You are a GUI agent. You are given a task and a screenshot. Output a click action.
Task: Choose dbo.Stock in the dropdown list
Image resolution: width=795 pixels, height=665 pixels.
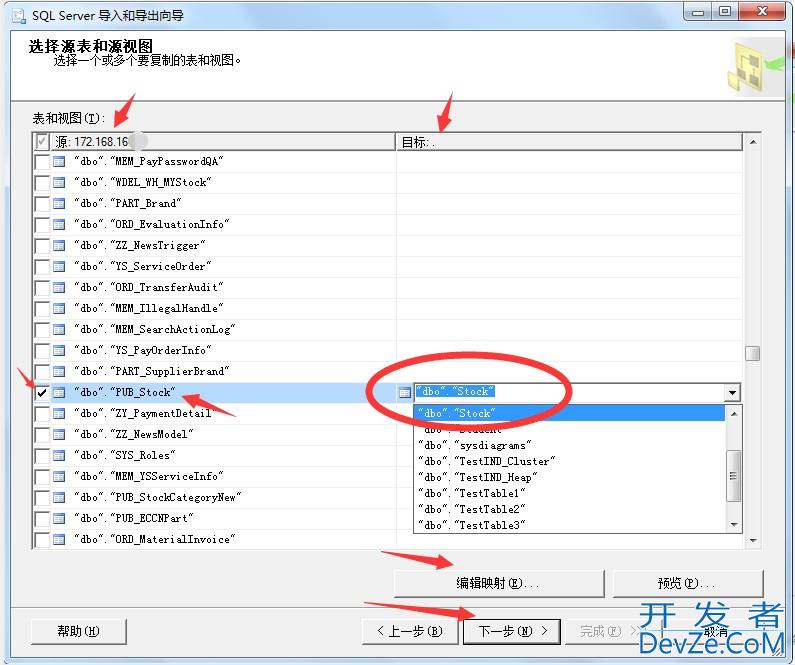[570, 414]
